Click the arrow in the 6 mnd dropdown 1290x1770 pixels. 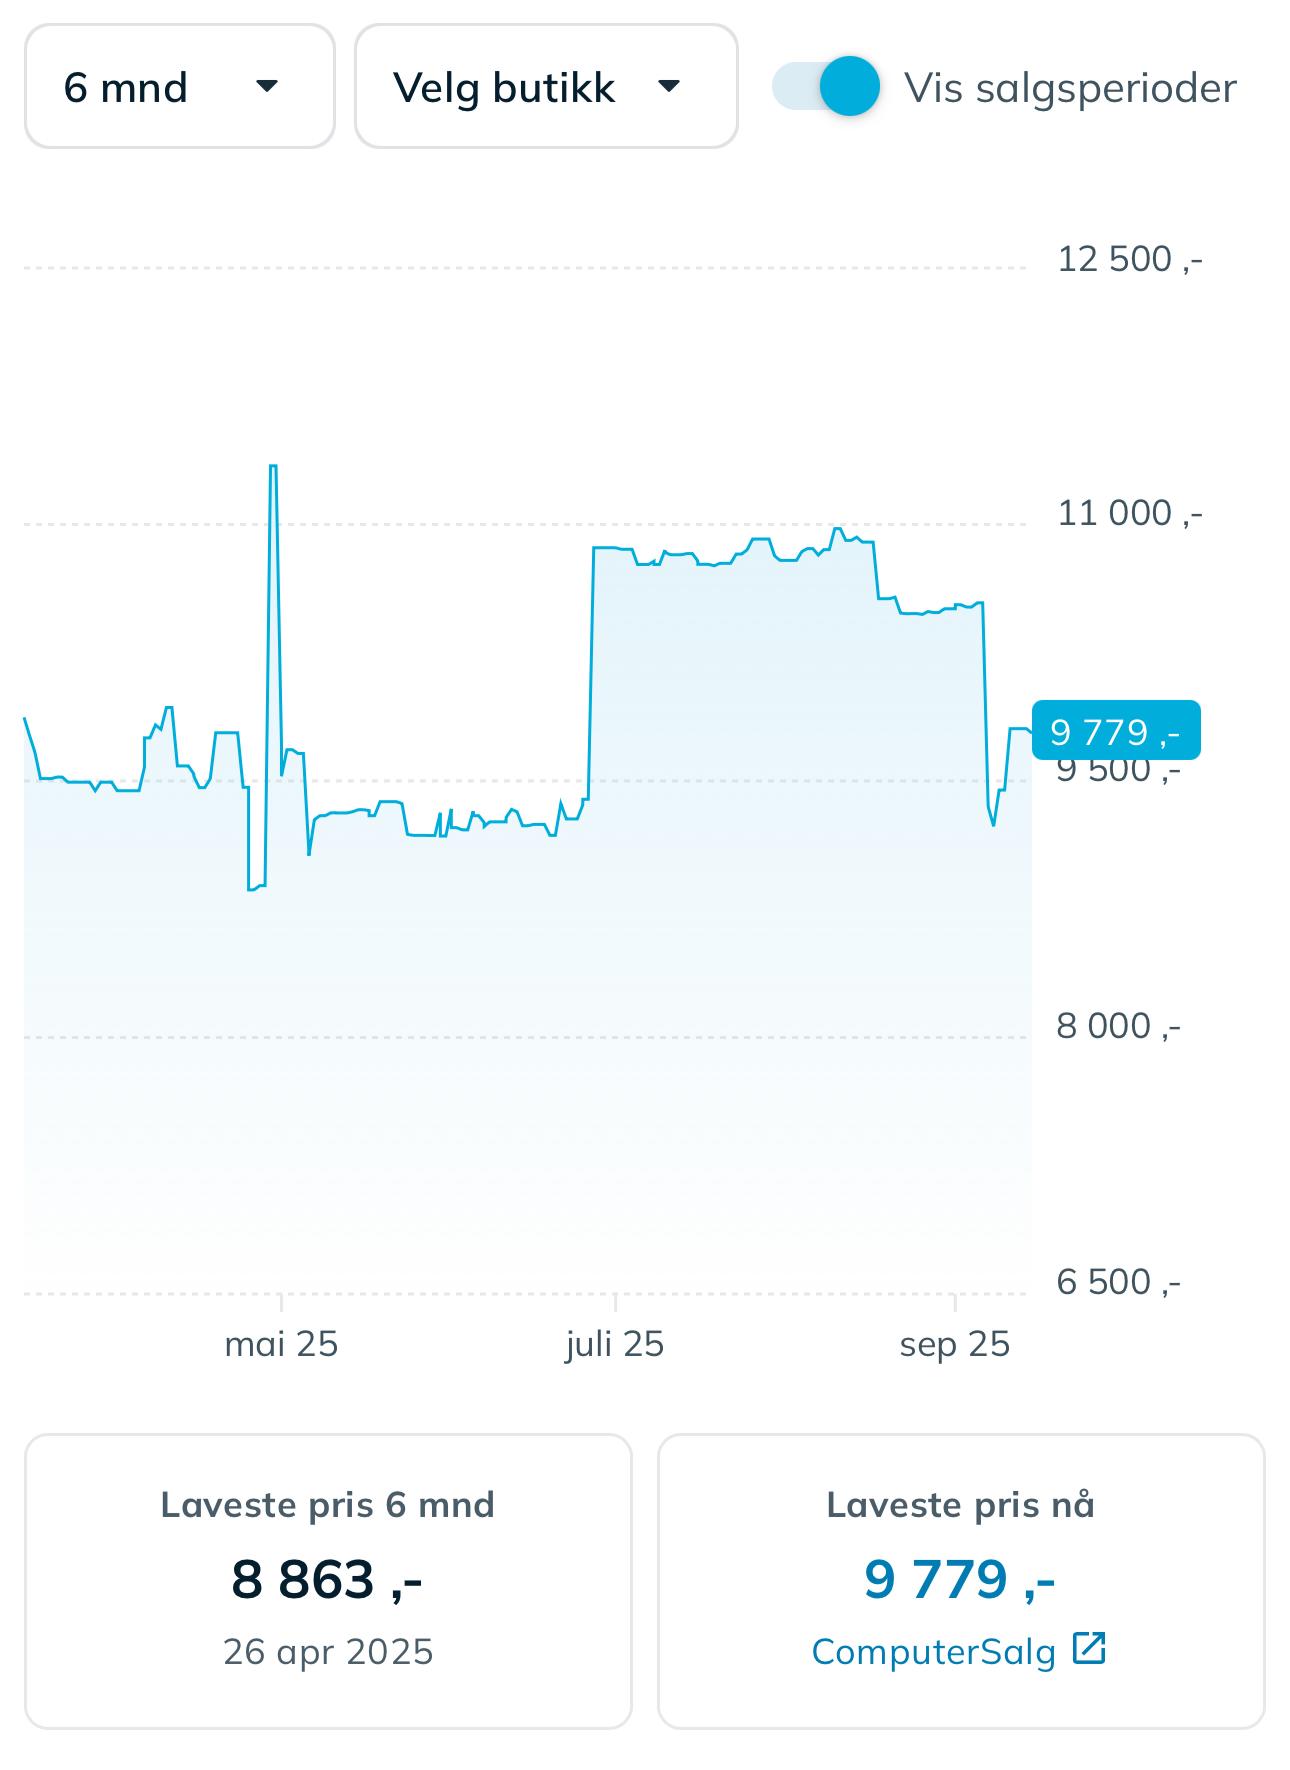pyautogui.click(x=266, y=86)
